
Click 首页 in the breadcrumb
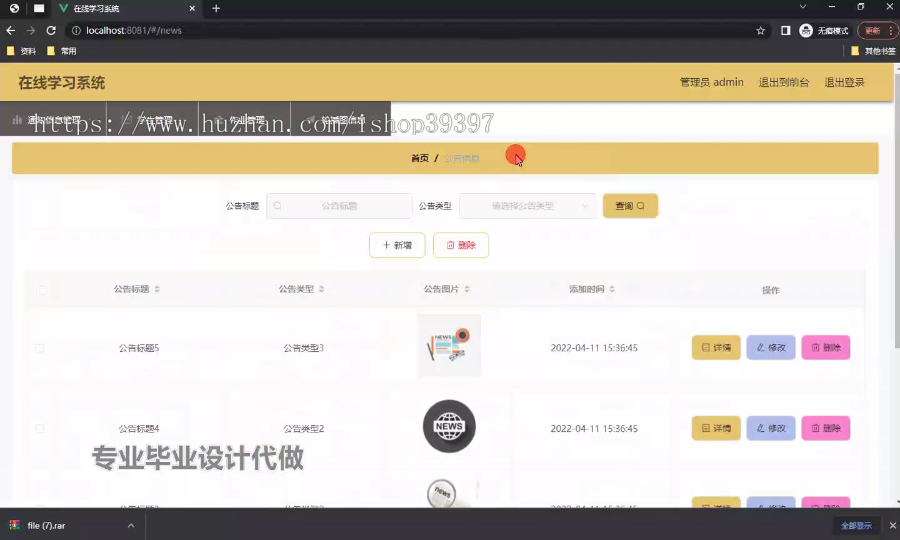[420, 158]
